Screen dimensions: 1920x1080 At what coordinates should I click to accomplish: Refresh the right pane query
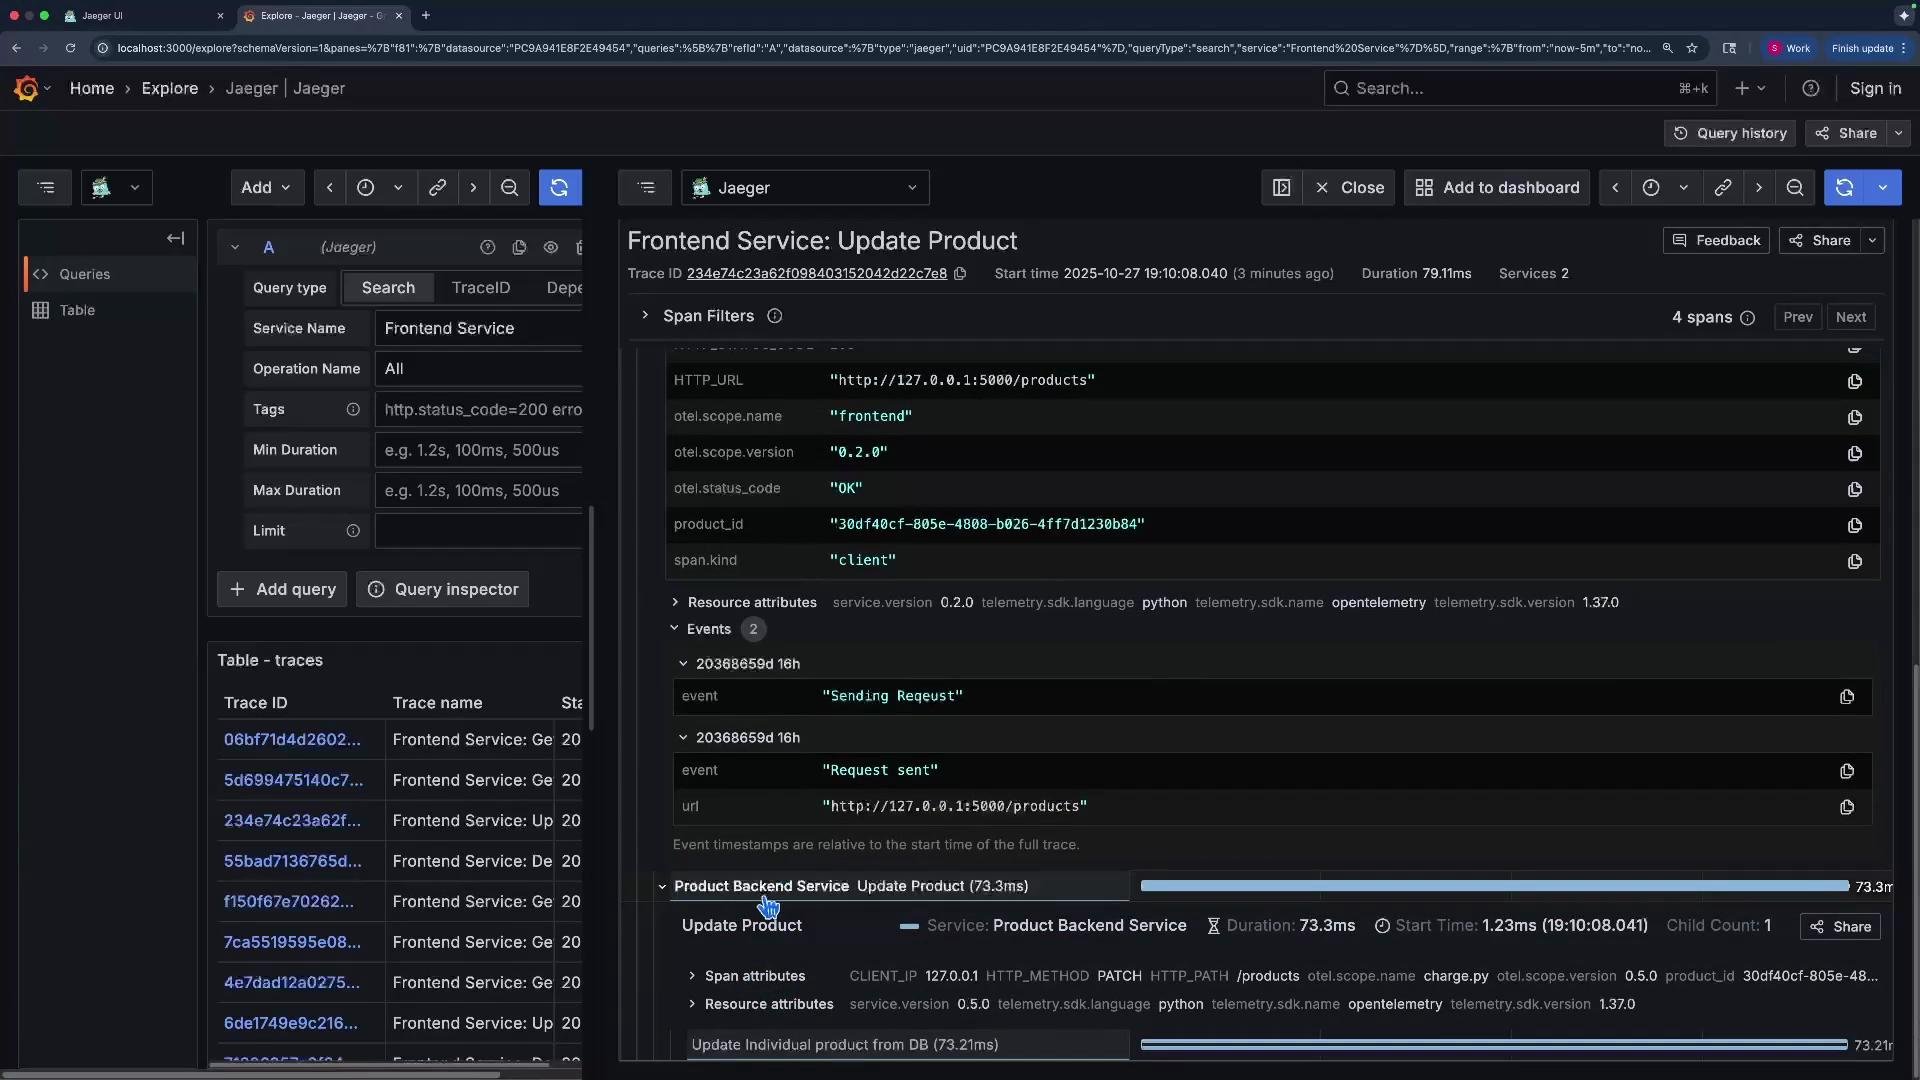click(1844, 188)
